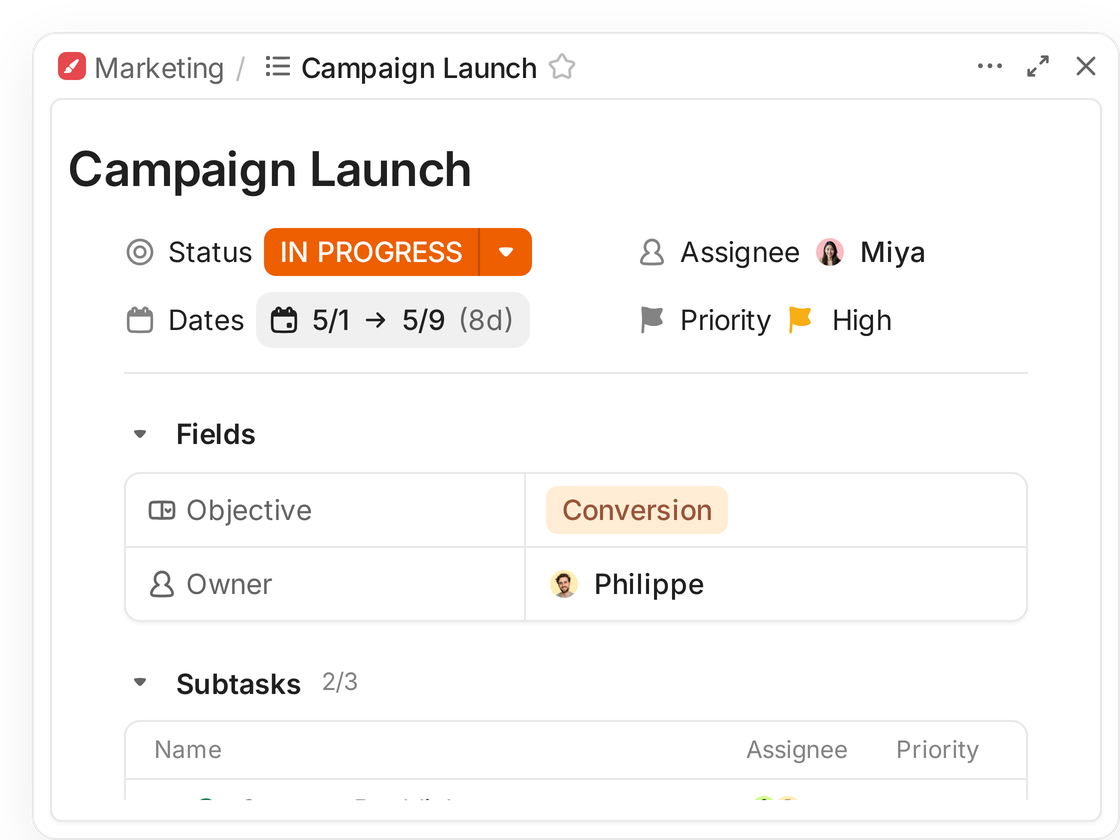This screenshot has height=840, width=1120.
Task: Click the Owner field person icon
Action: (x=161, y=584)
